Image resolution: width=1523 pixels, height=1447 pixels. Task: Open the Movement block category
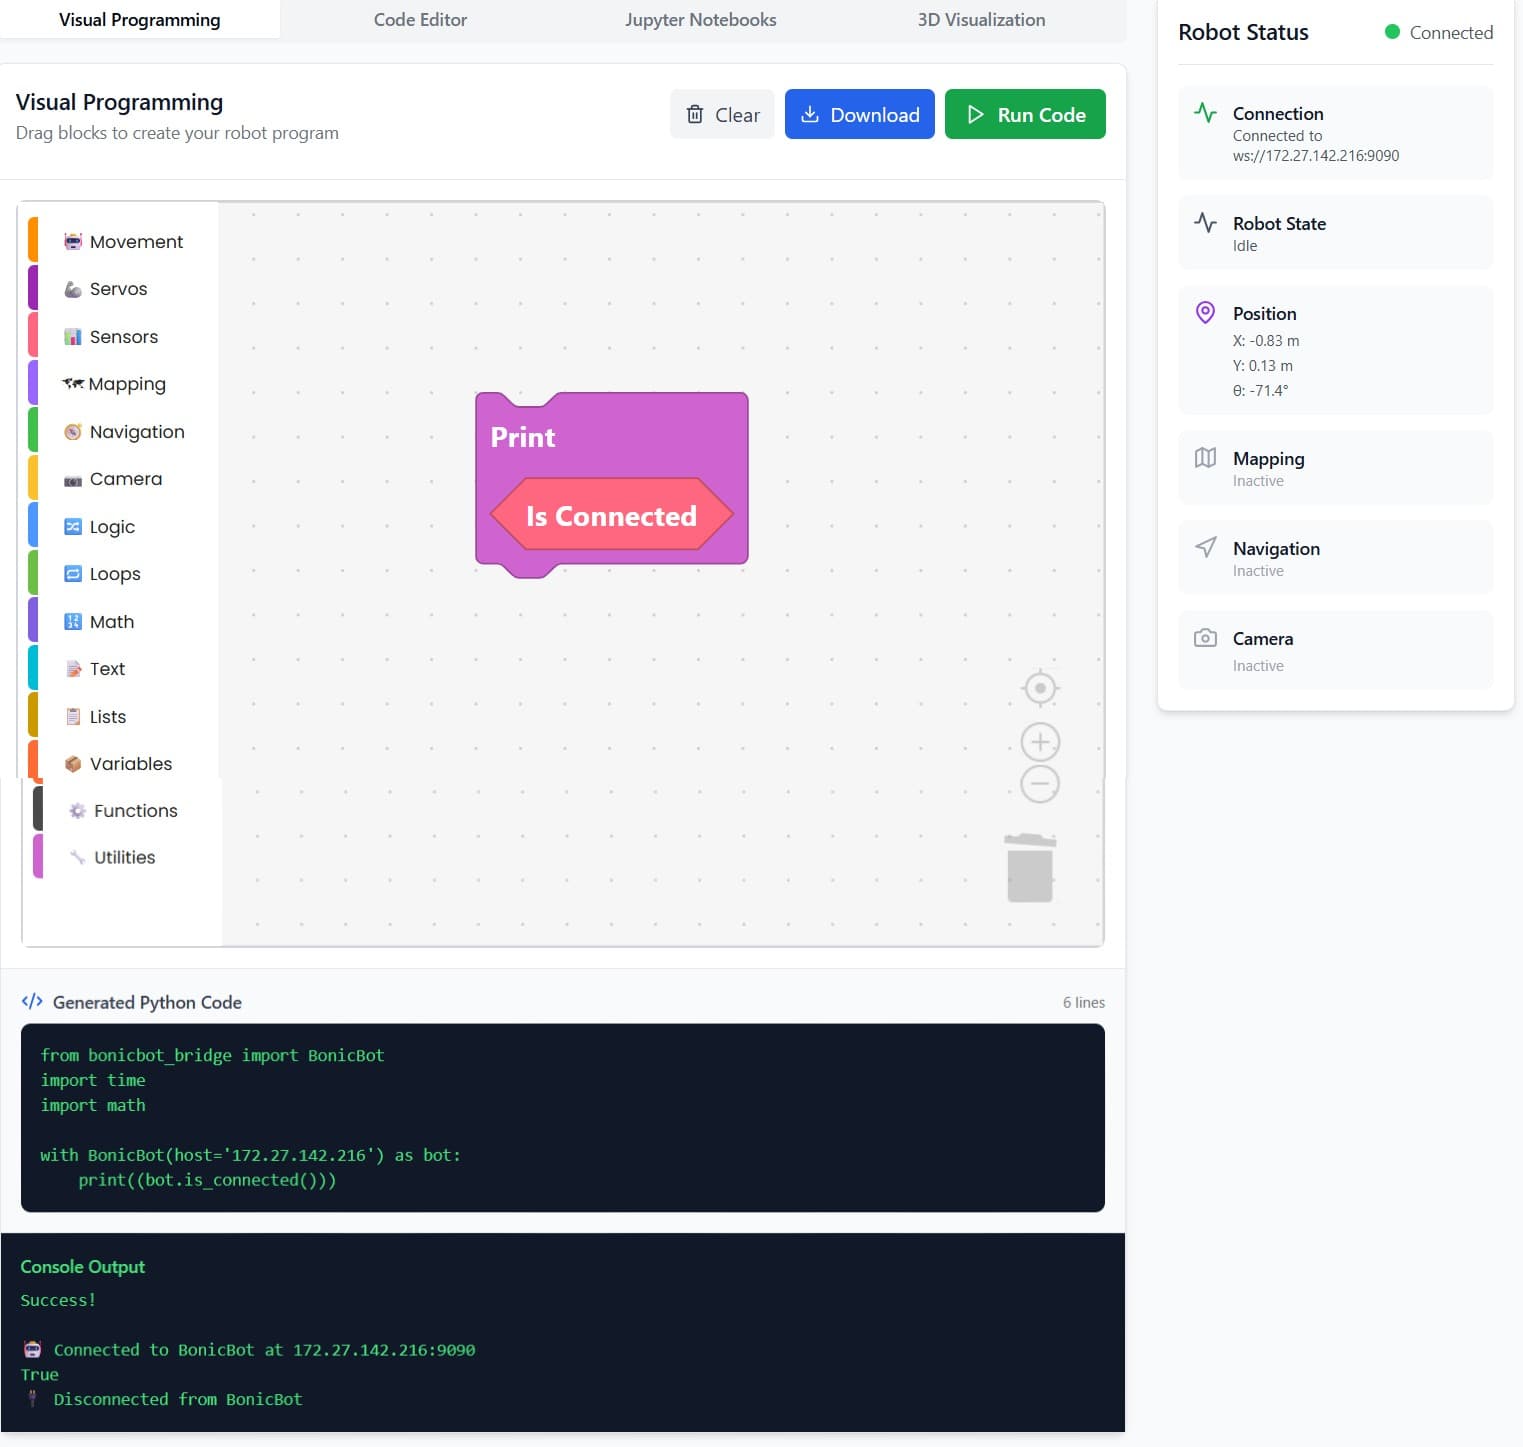[x=136, y=242]
